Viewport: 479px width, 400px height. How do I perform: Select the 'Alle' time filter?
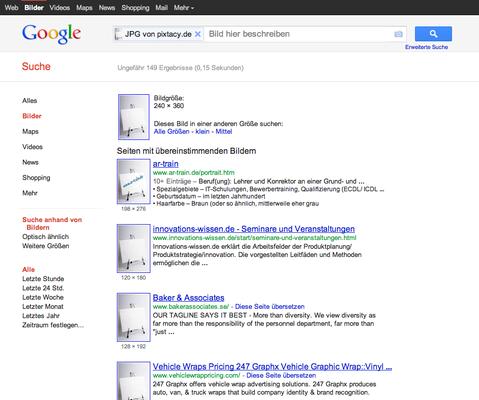coord(28,269)
